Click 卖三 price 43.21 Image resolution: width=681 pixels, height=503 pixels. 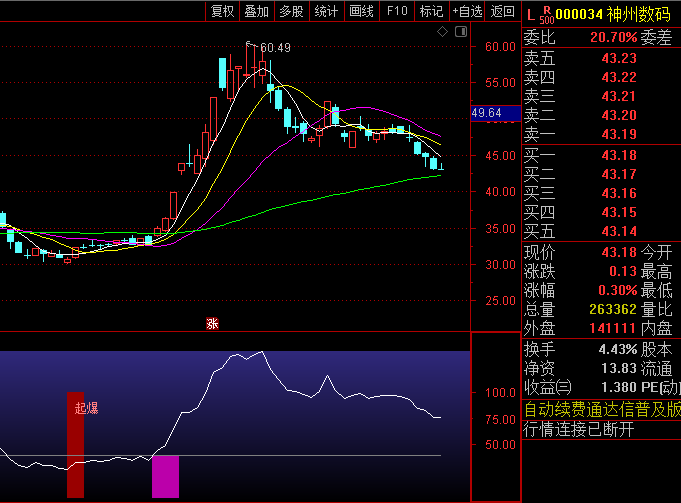[x=619, y=96]
